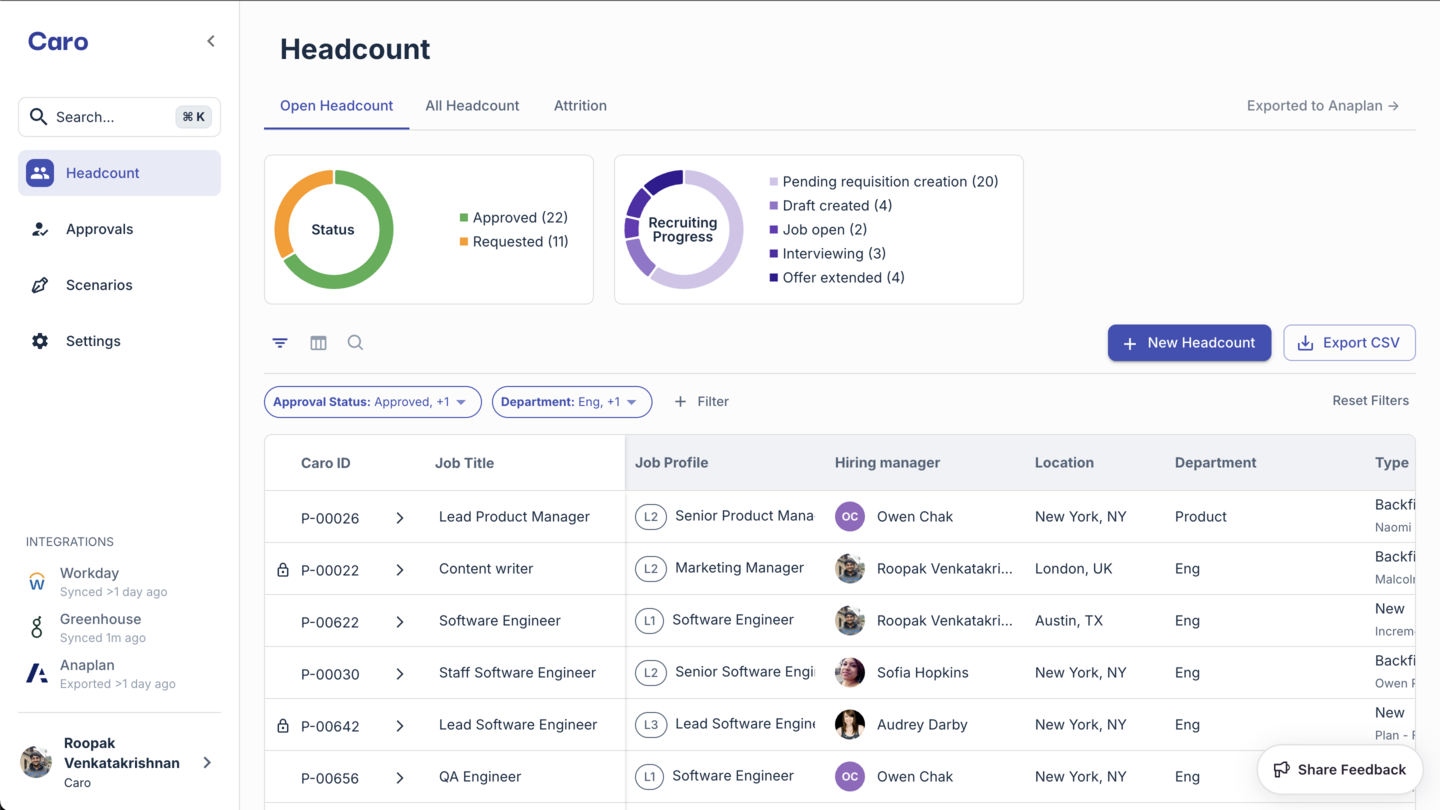Image resolution: width=1440 pixels, height=810 pixels.
Task: Go to Scenarios in the sidebar
Action: point(99,285)
